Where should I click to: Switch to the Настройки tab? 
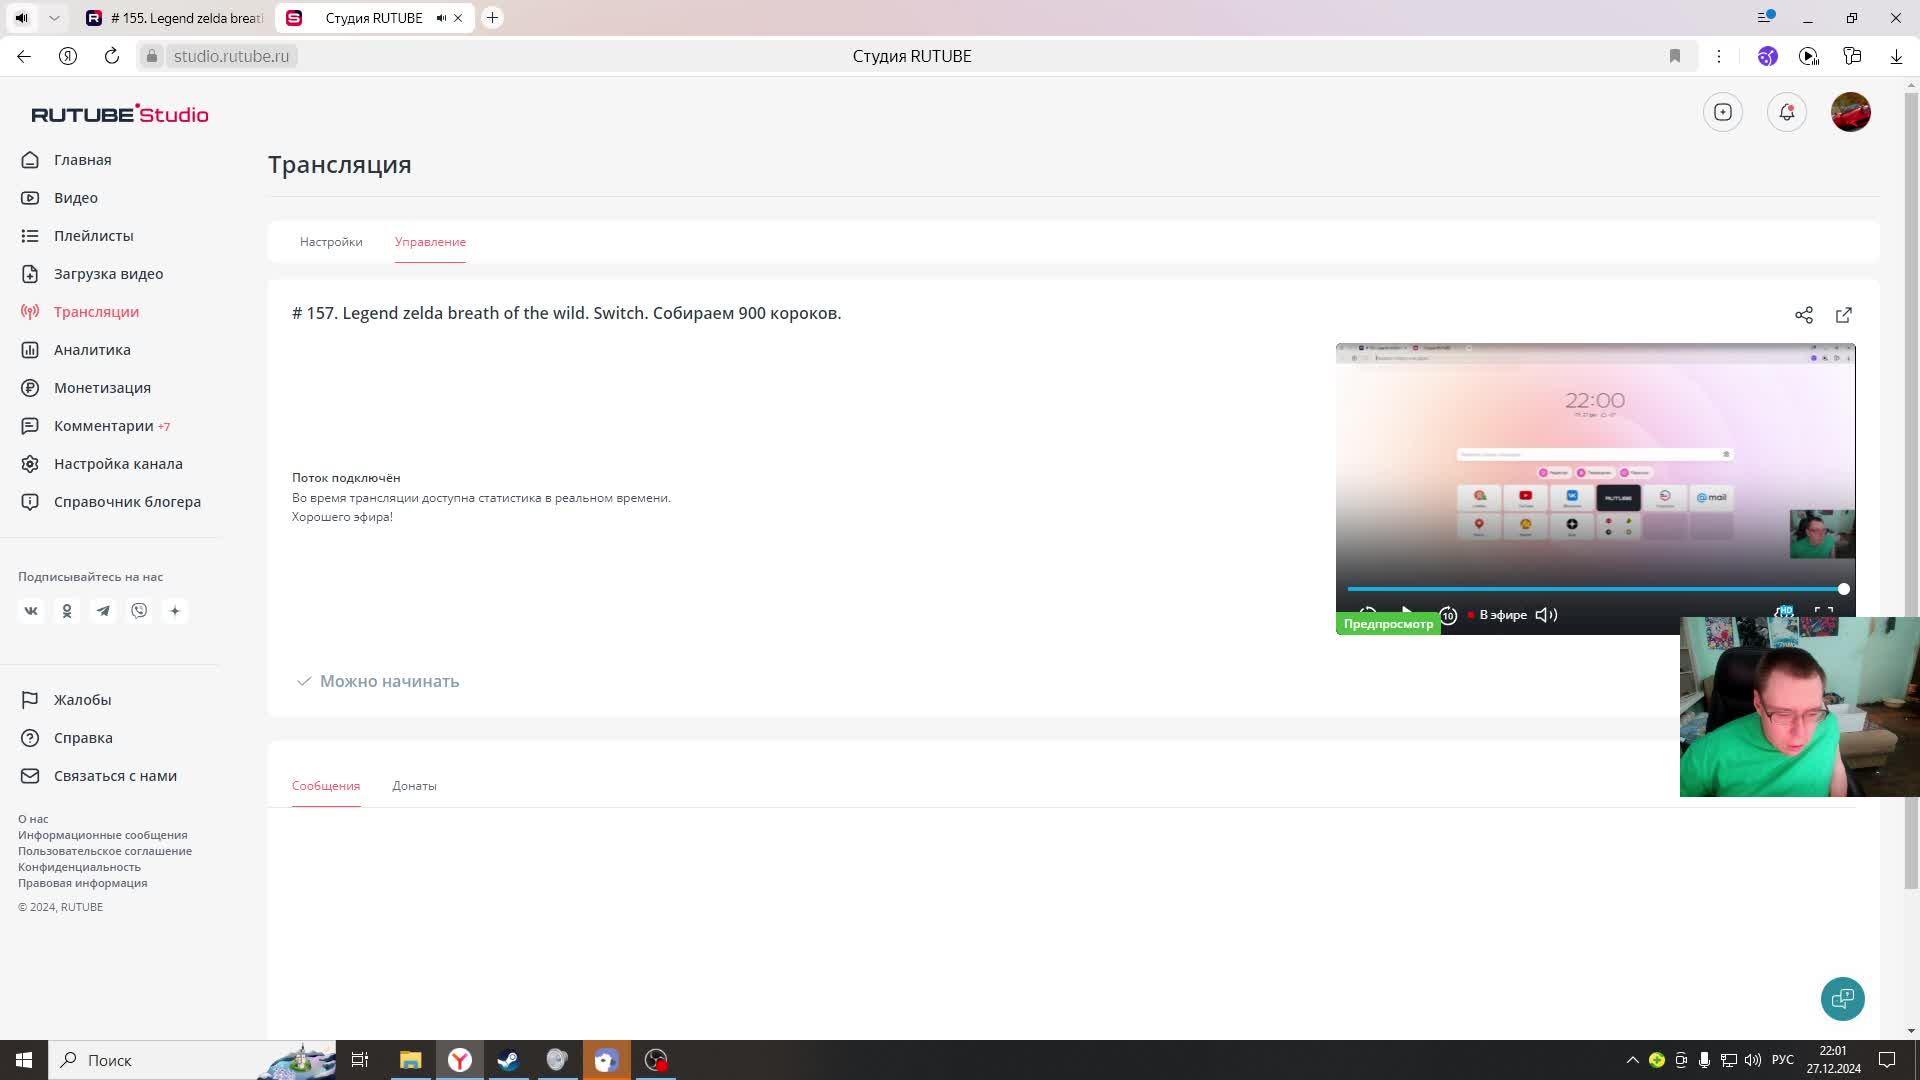[331, 242]
